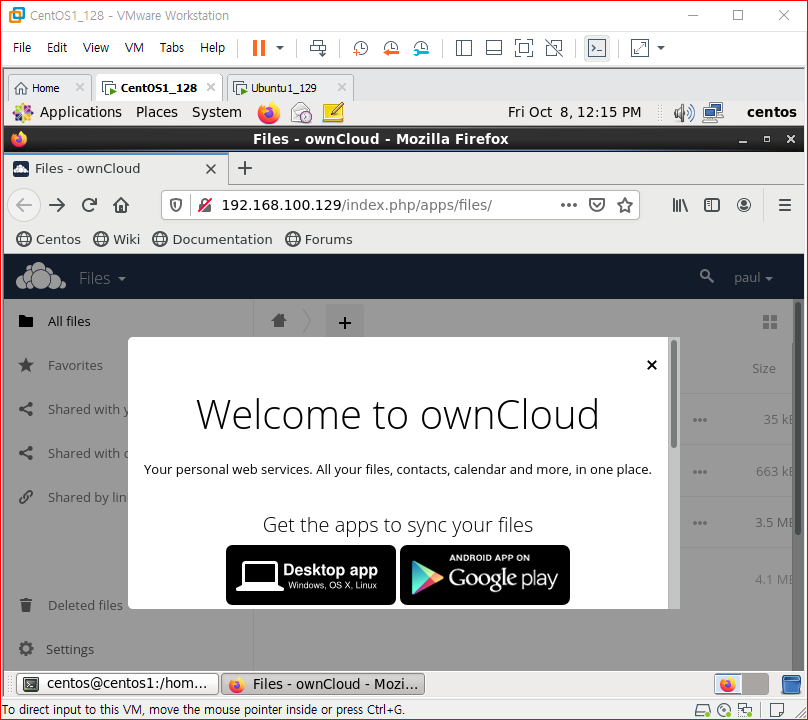Image resolution: width=808 pixels, height=720 pixels.
Task: Open the VMware Edit menu
Action: (x=57, y=47)
